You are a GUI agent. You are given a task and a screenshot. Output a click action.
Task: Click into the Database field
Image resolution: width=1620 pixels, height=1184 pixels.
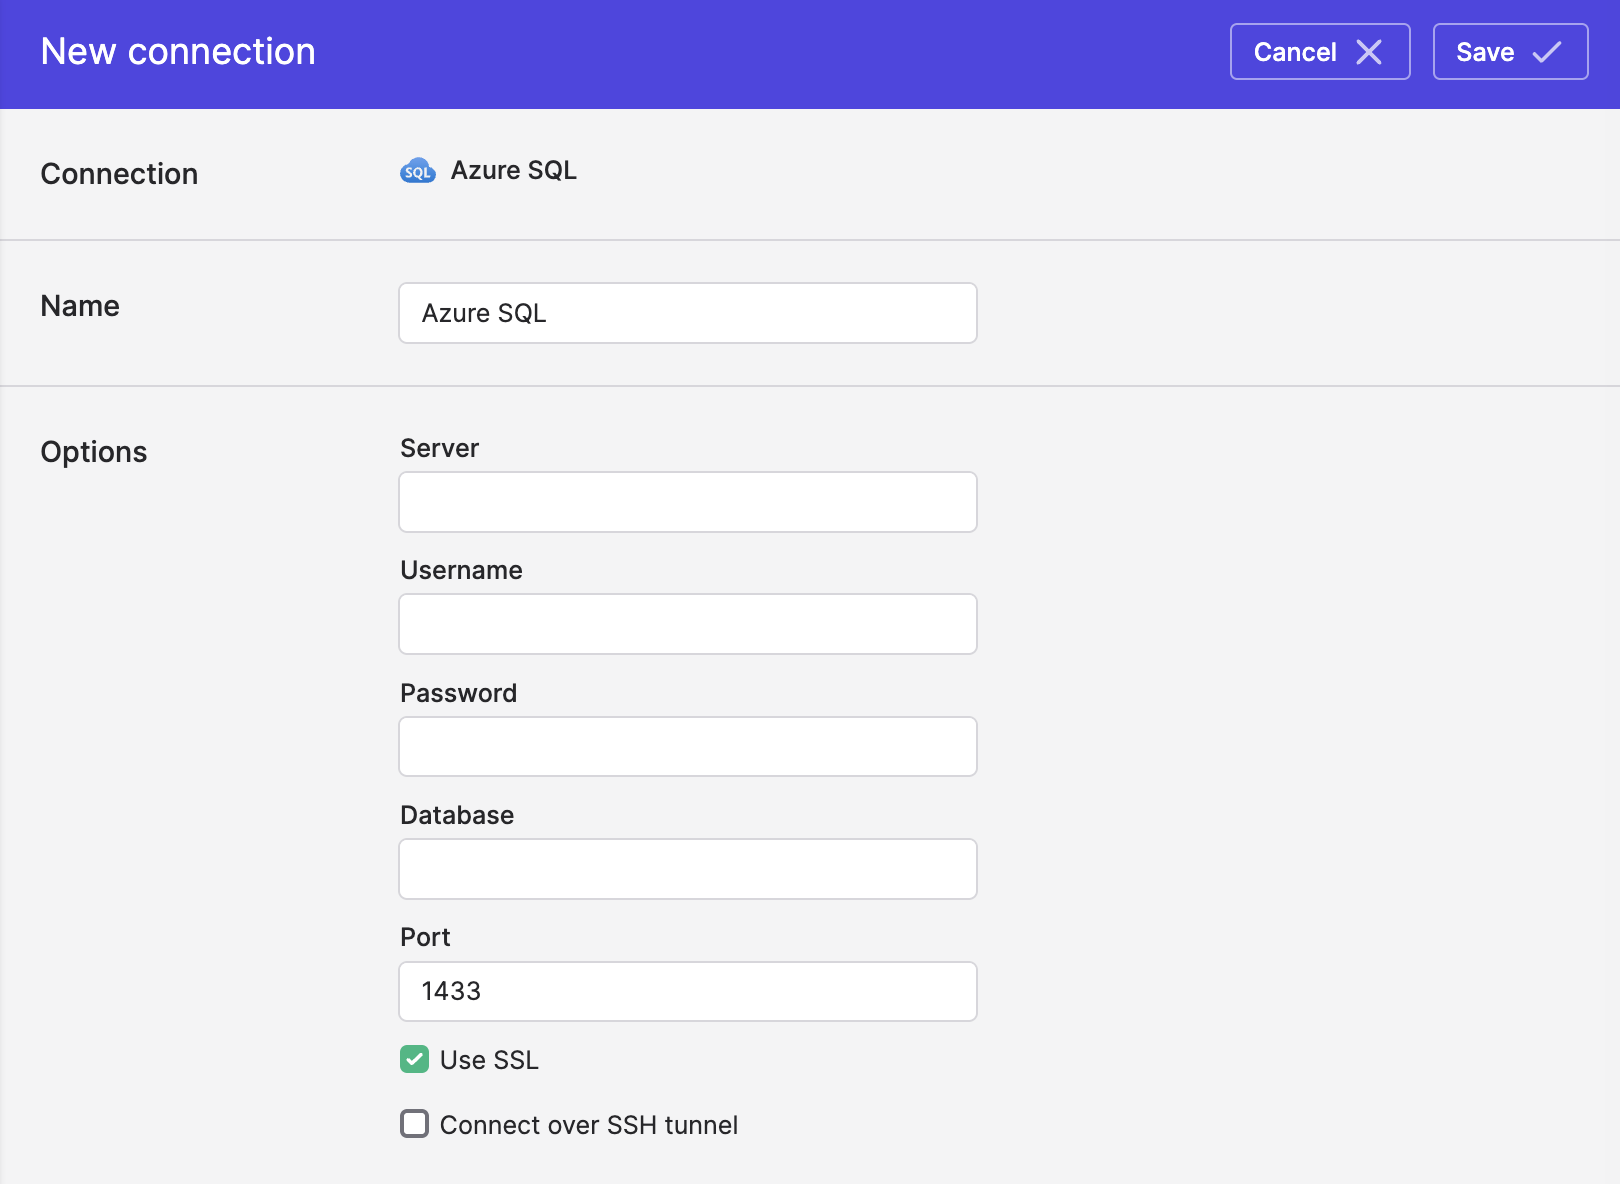point(688,869)
